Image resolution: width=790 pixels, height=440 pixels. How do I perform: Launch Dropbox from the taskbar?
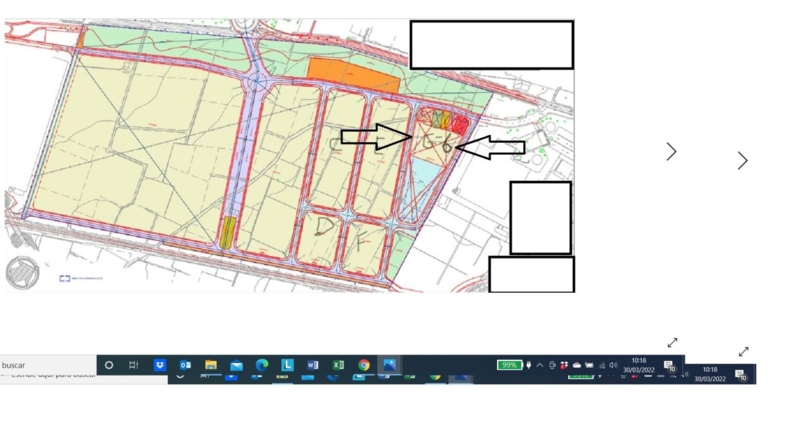160,365
